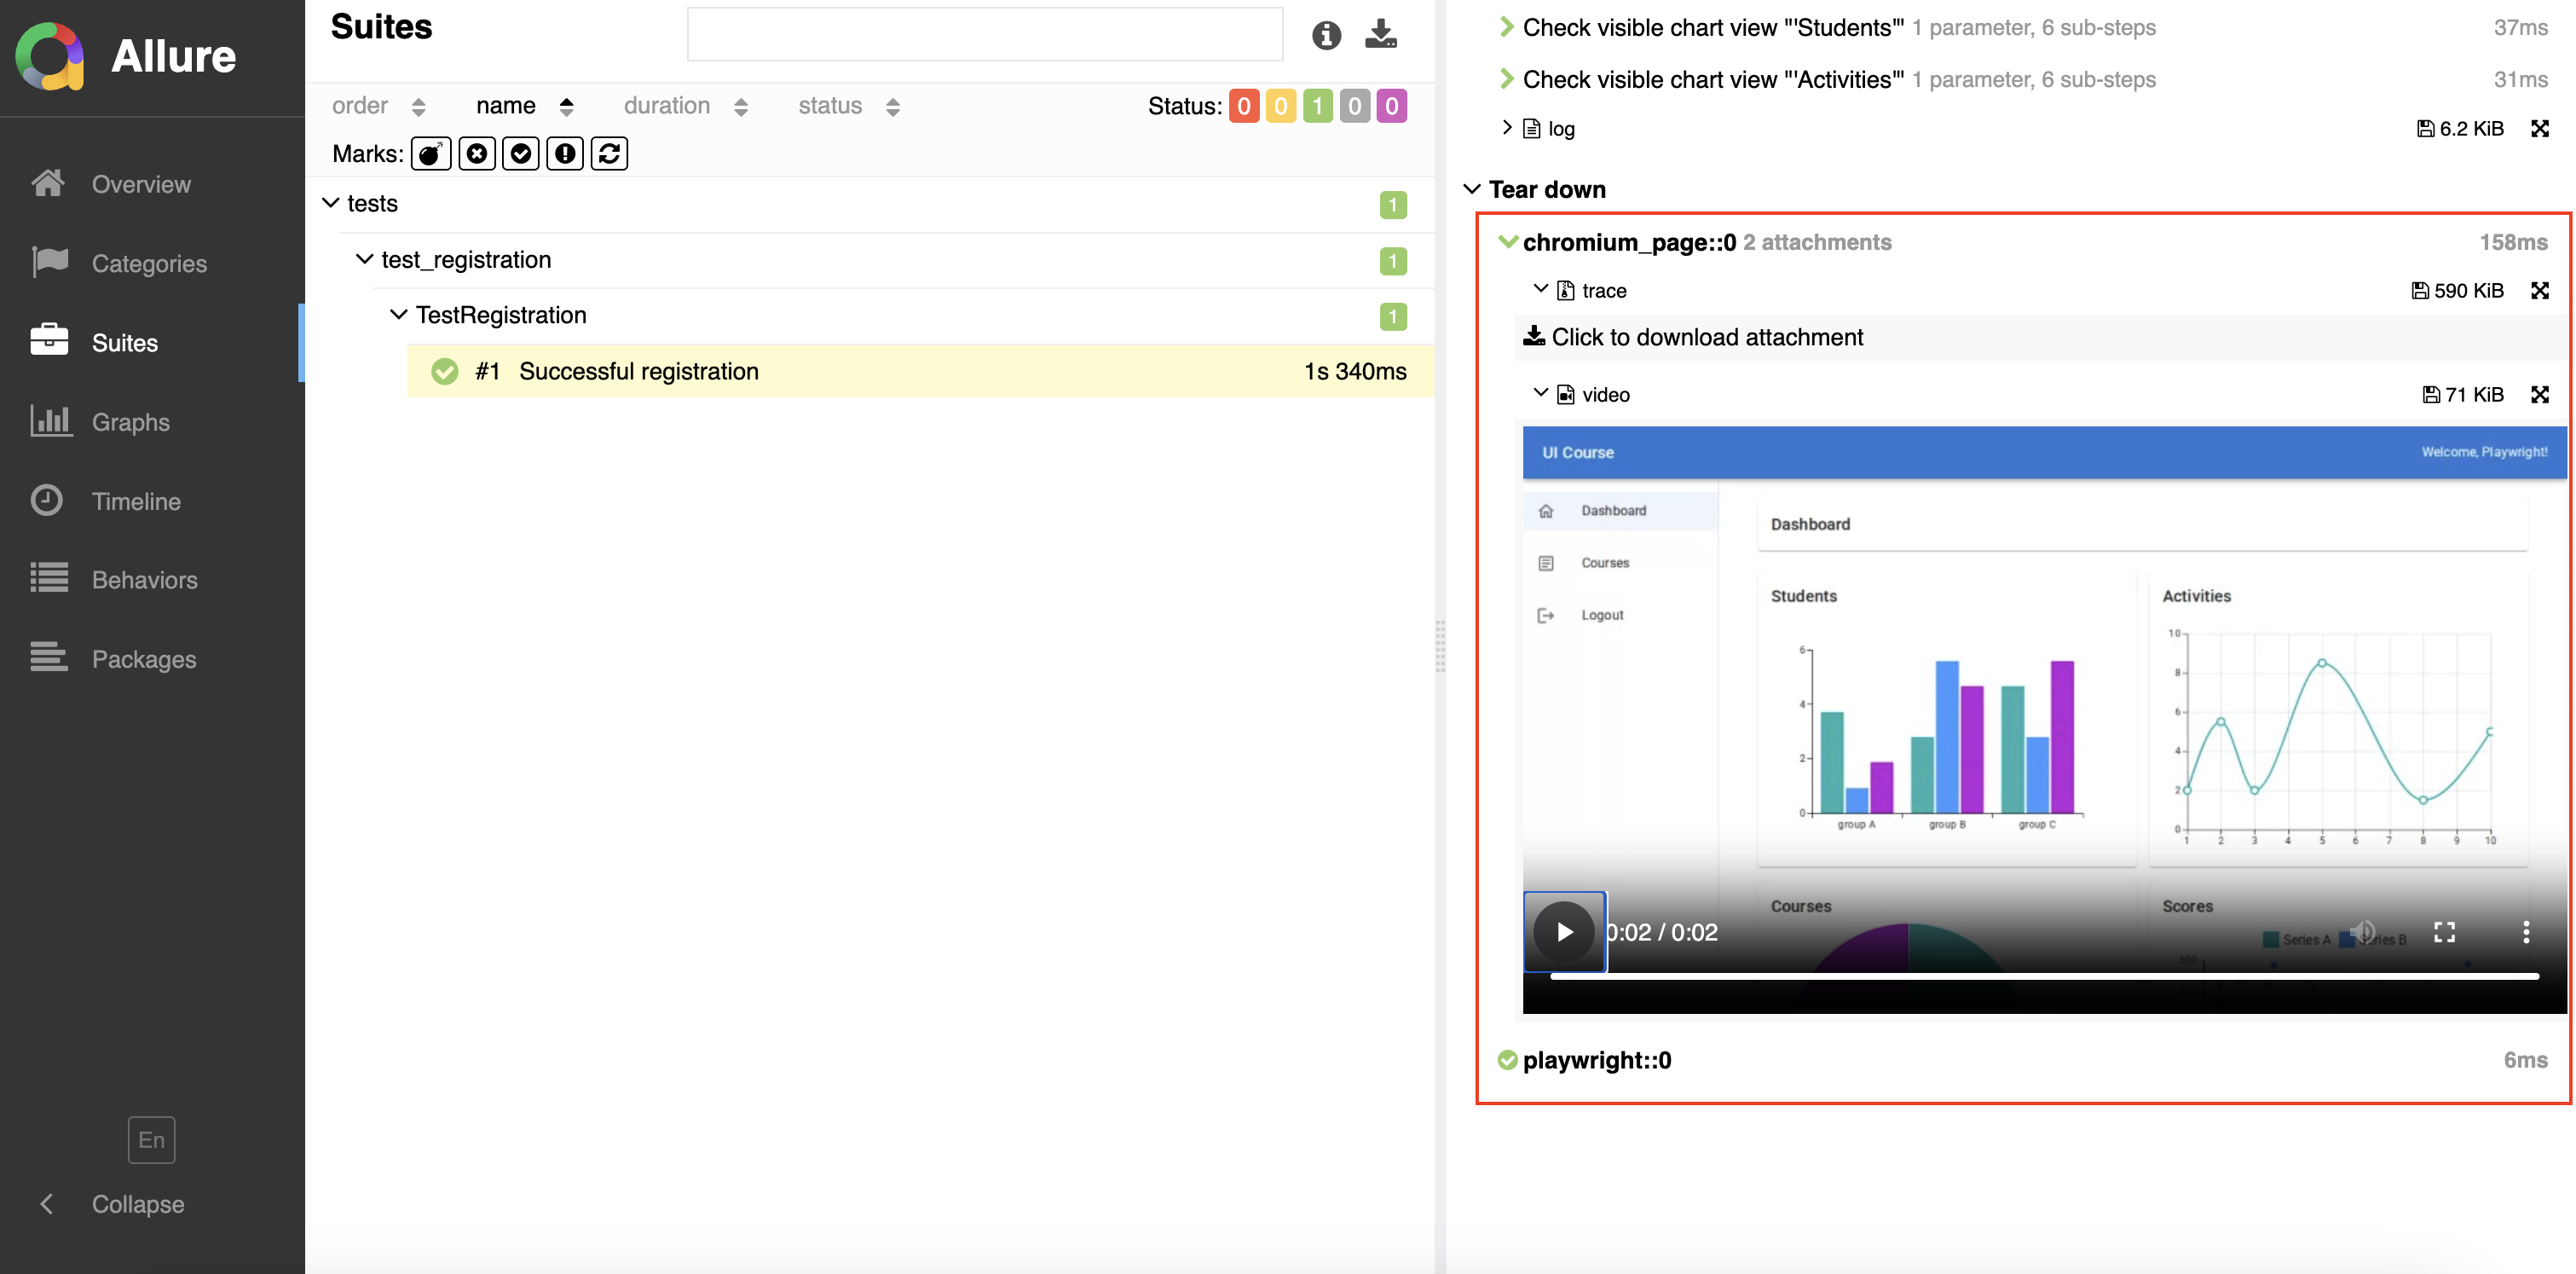The width and height of the screenshot is (2576, 1274).
Task: Sort suites by status
Action: click(849, 106)
